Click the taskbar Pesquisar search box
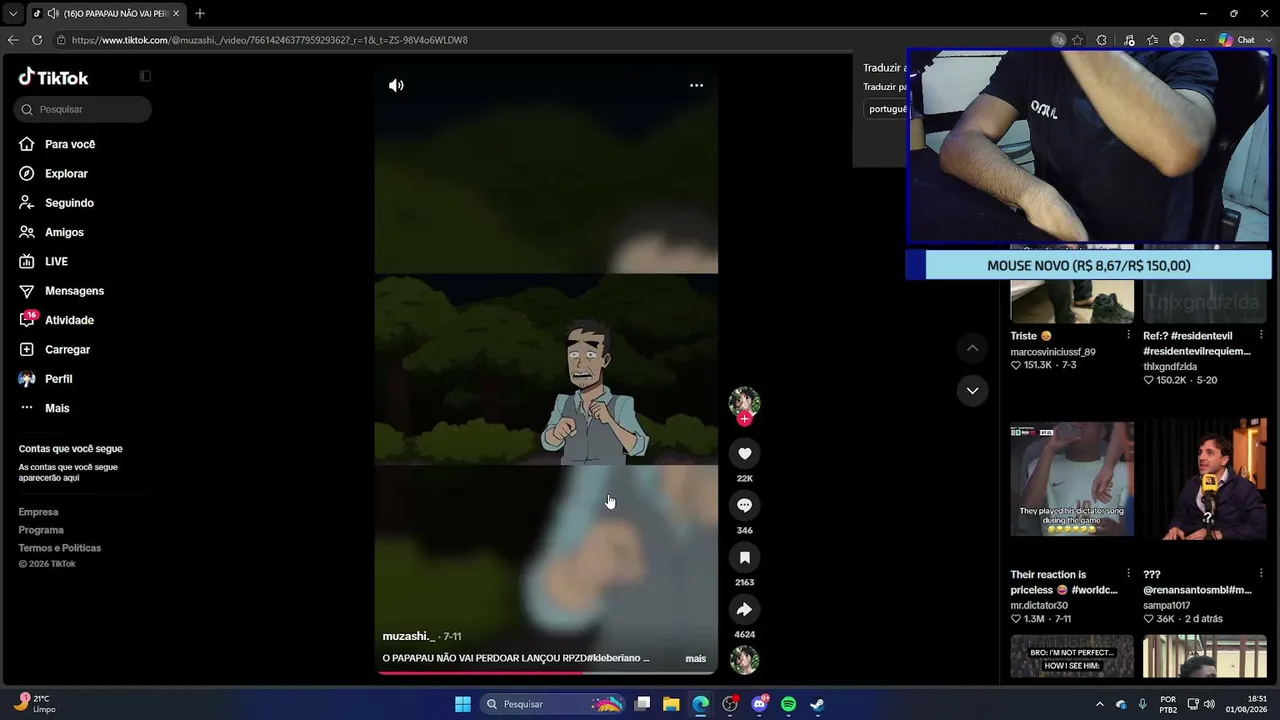 [553, 704]
